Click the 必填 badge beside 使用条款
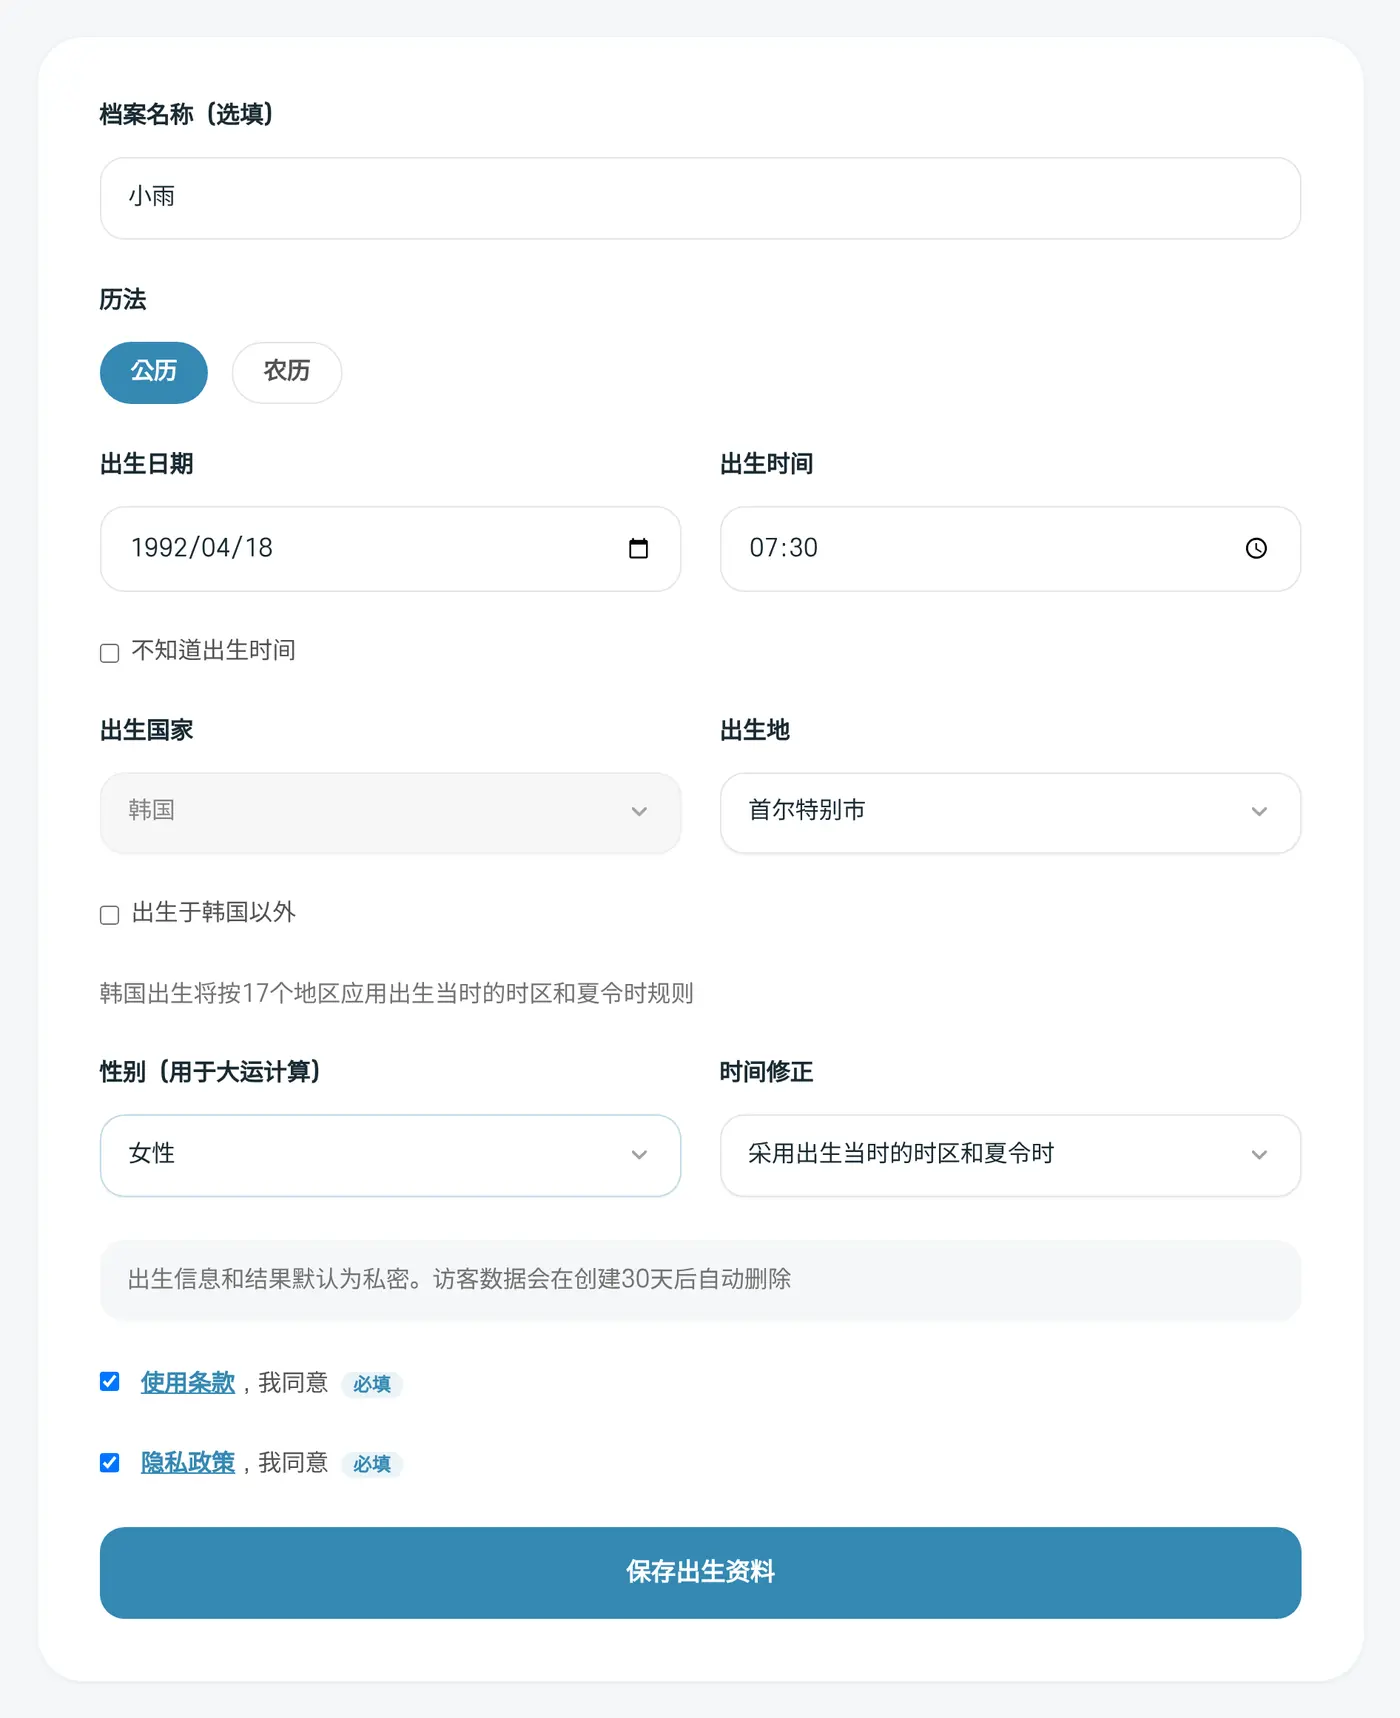This screenshot has height=1718, width=1400. (x=372, y=1384)
